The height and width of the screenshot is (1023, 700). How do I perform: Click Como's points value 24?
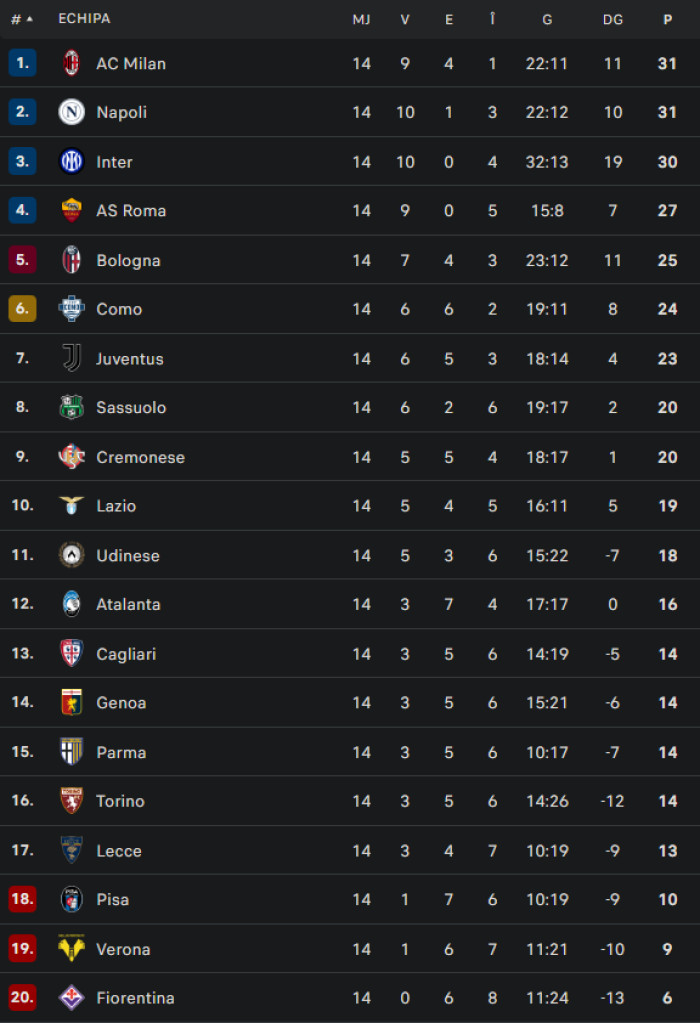pos(667,309)
